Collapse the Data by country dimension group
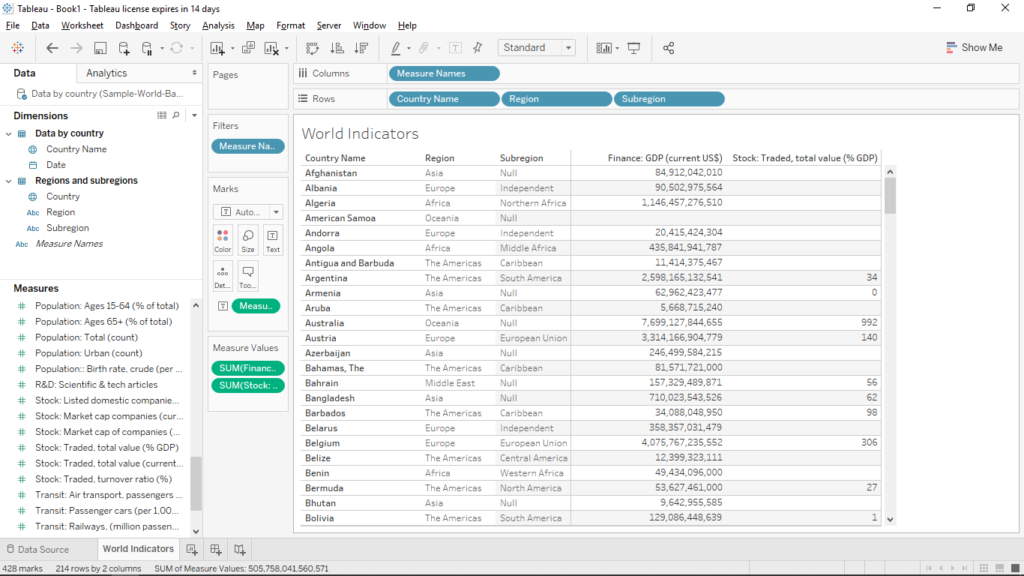The width and height of the screenshot is (1024, 576). coord(10,133)
